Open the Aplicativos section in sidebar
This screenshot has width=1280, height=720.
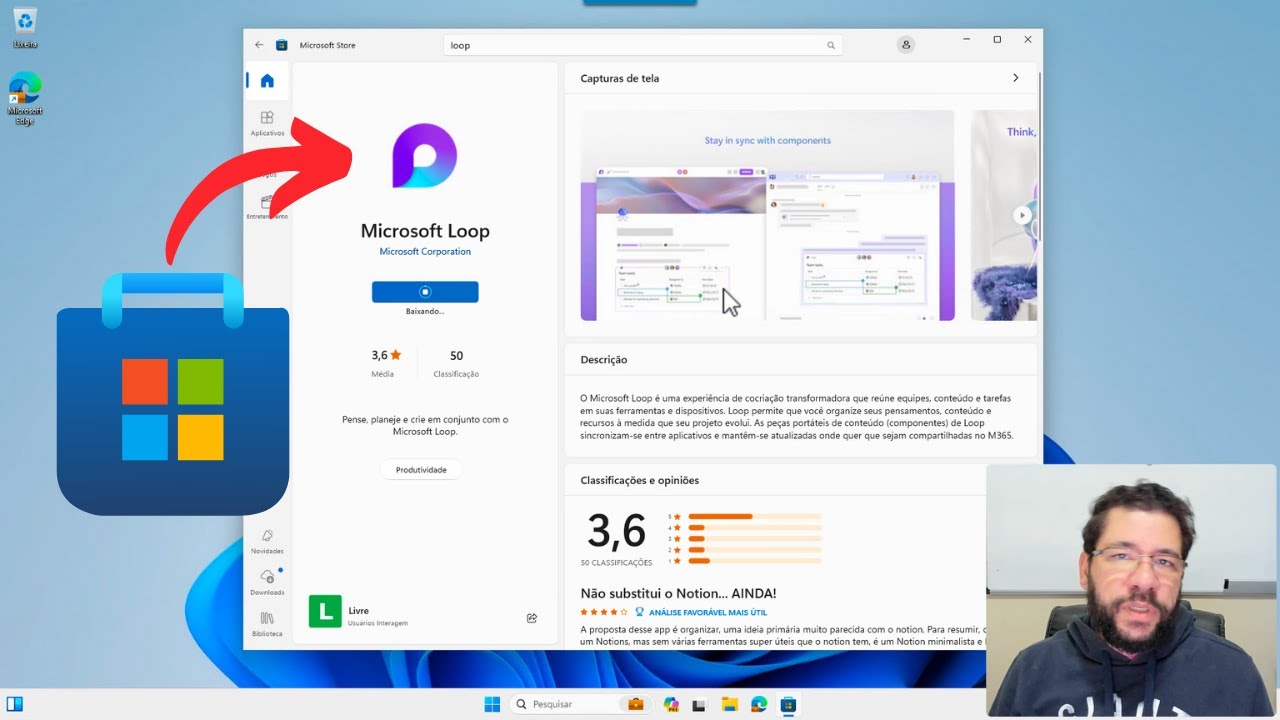point(267,123)
